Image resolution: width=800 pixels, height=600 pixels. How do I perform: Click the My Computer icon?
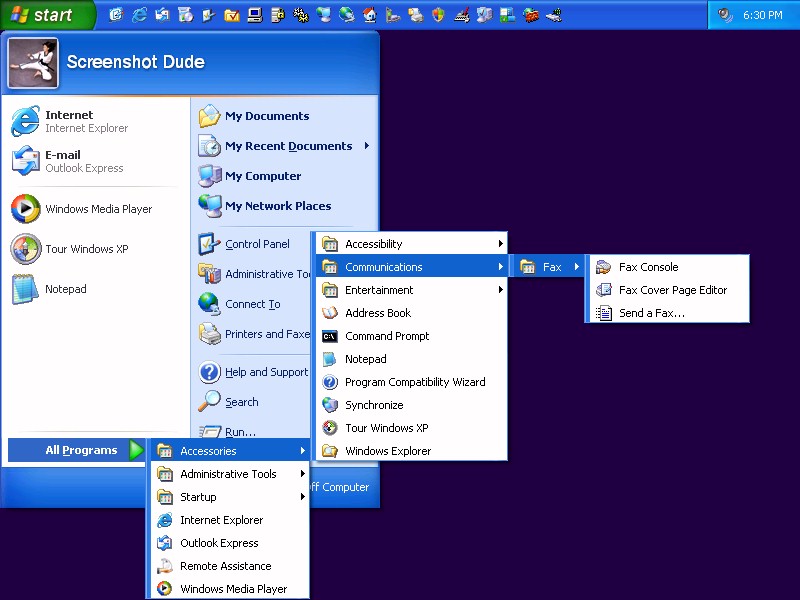pos(210,176)
